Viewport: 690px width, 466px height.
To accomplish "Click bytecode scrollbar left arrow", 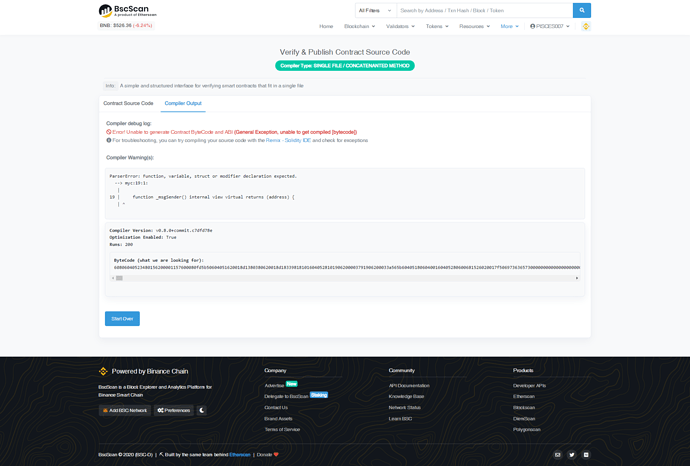I will (113, 278).
